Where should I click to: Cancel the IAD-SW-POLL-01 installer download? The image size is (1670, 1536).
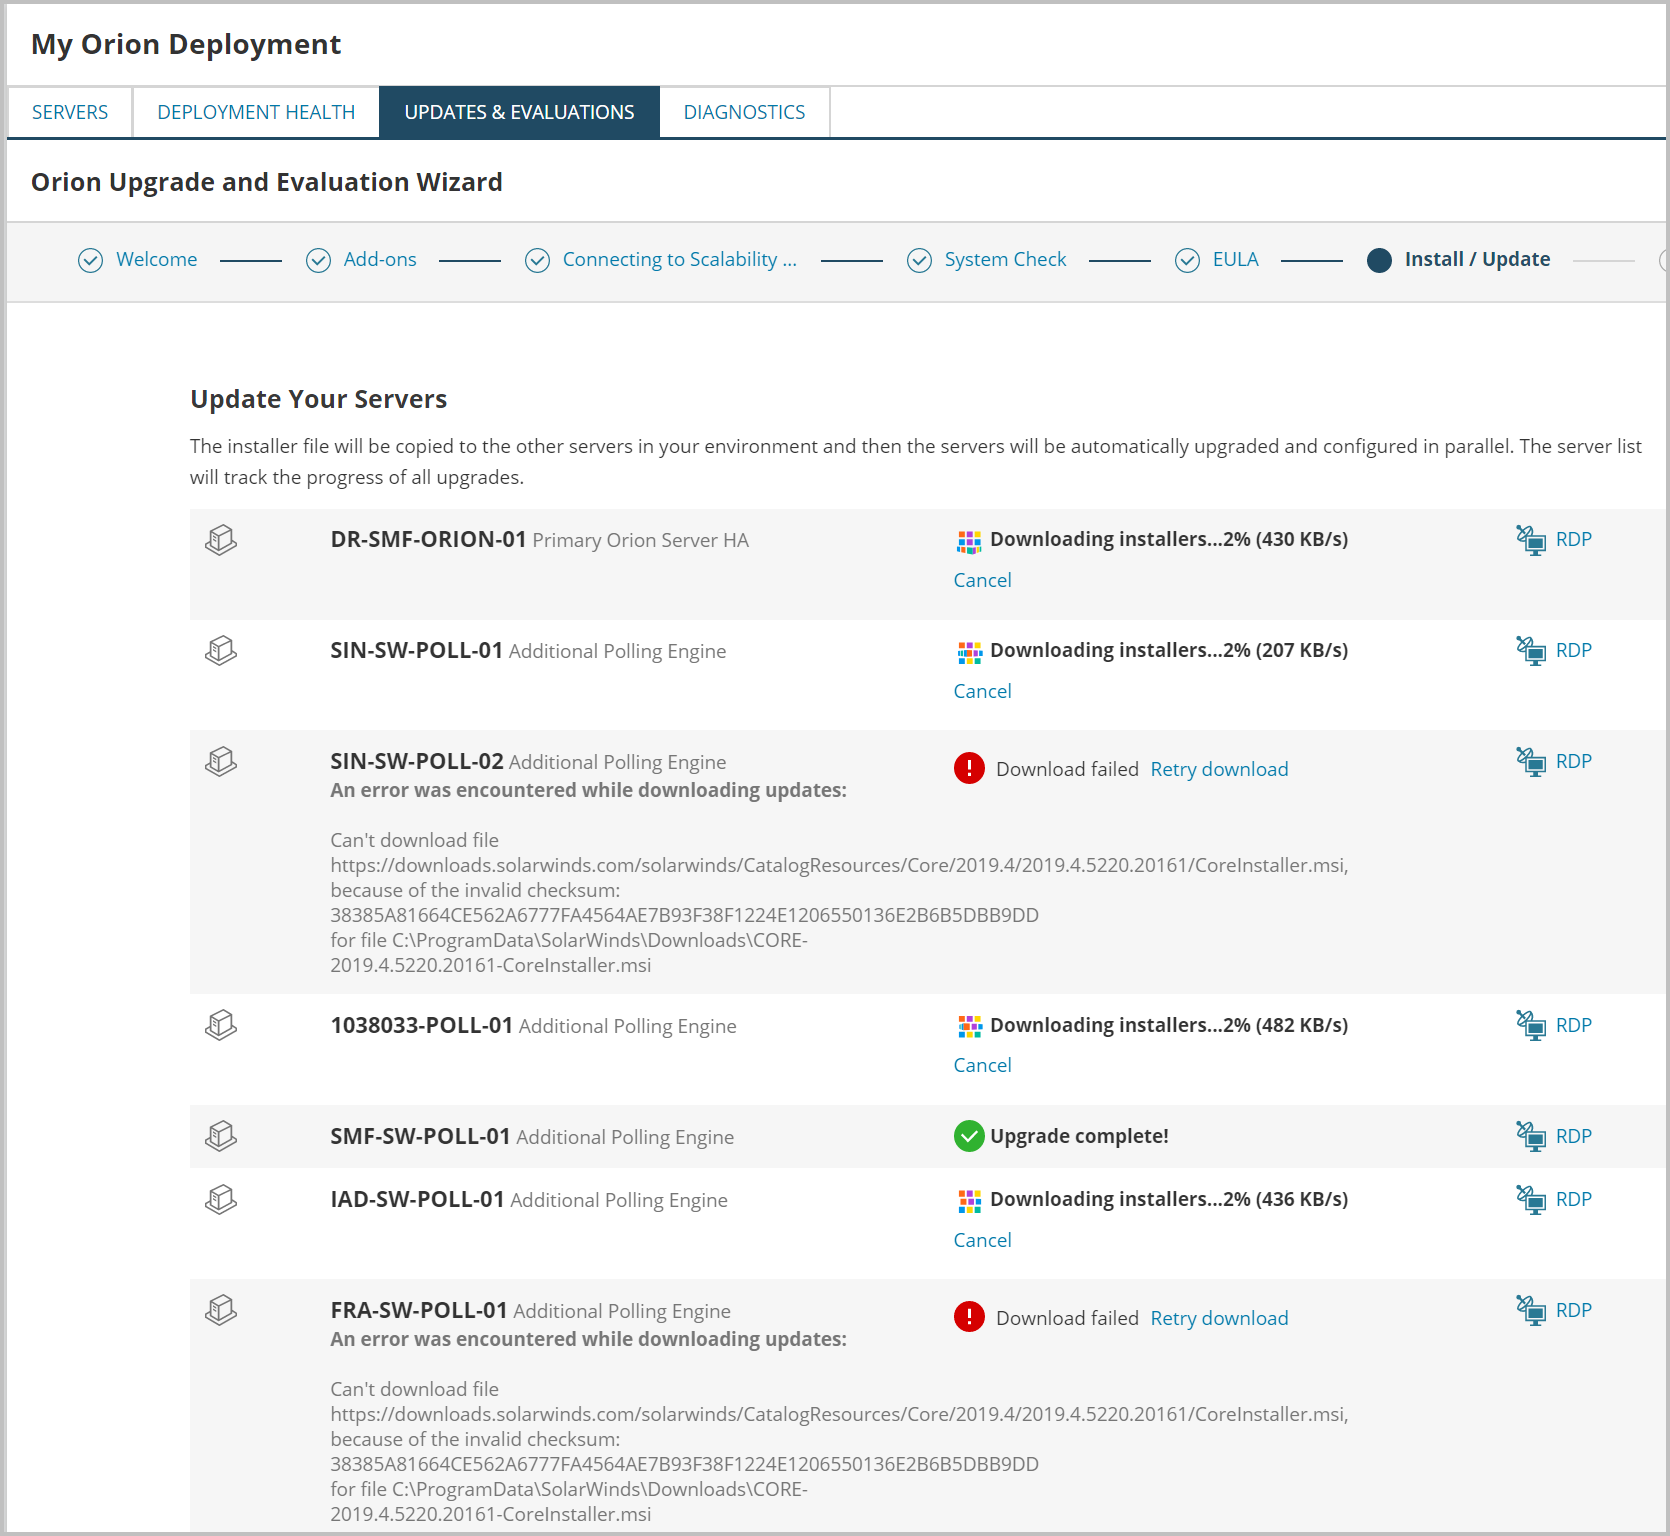(982, 1240)
